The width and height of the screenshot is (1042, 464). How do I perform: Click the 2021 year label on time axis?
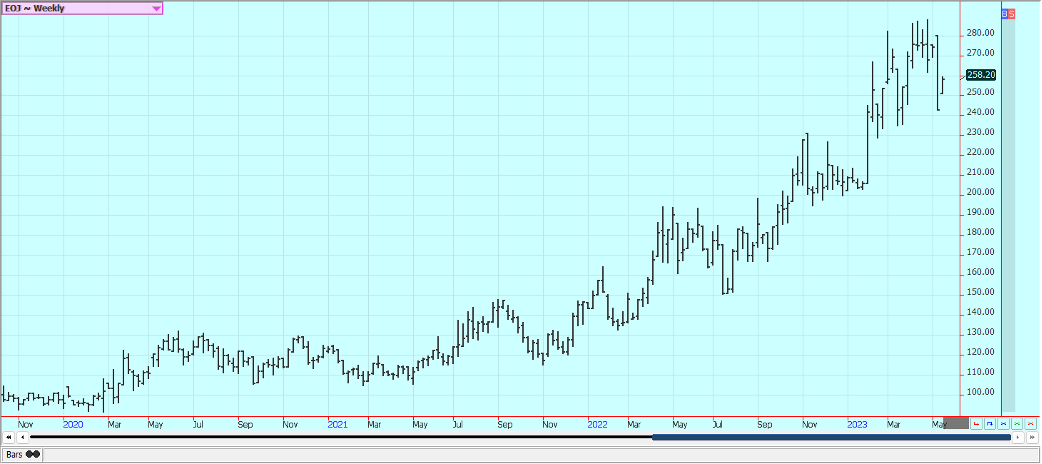(337, 423)
